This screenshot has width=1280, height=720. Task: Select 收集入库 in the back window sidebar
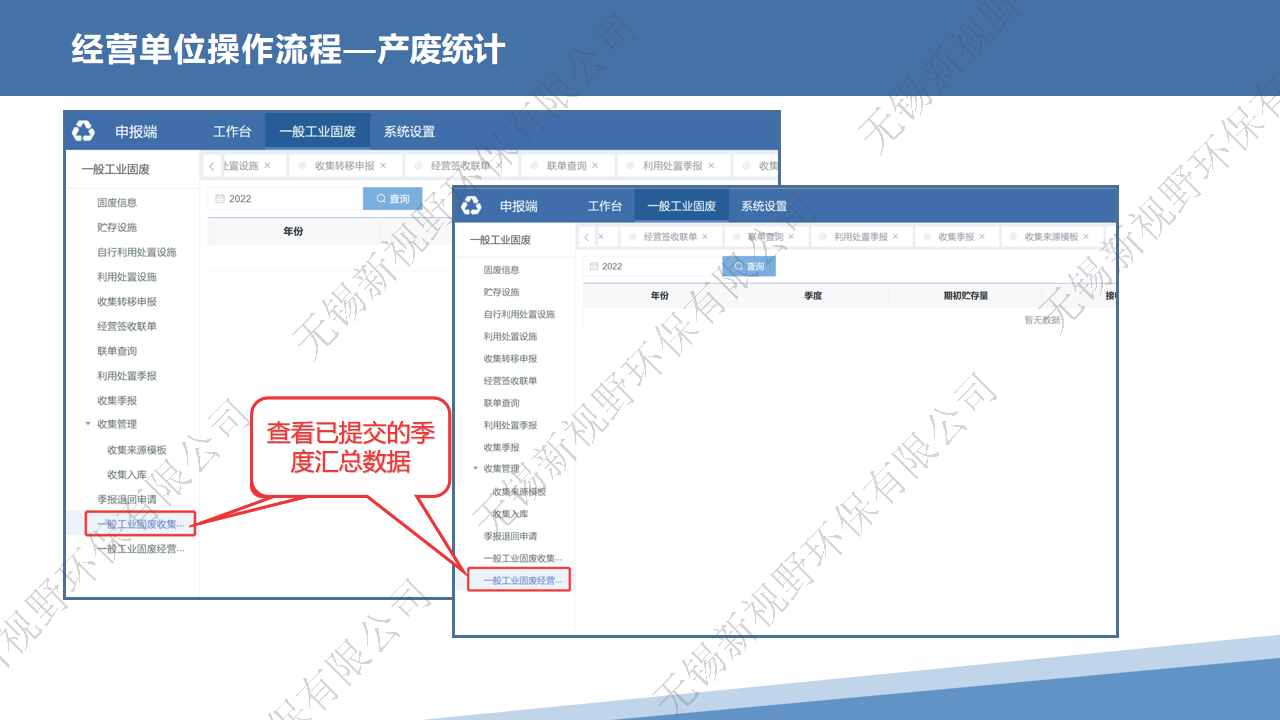click(127, 475)
